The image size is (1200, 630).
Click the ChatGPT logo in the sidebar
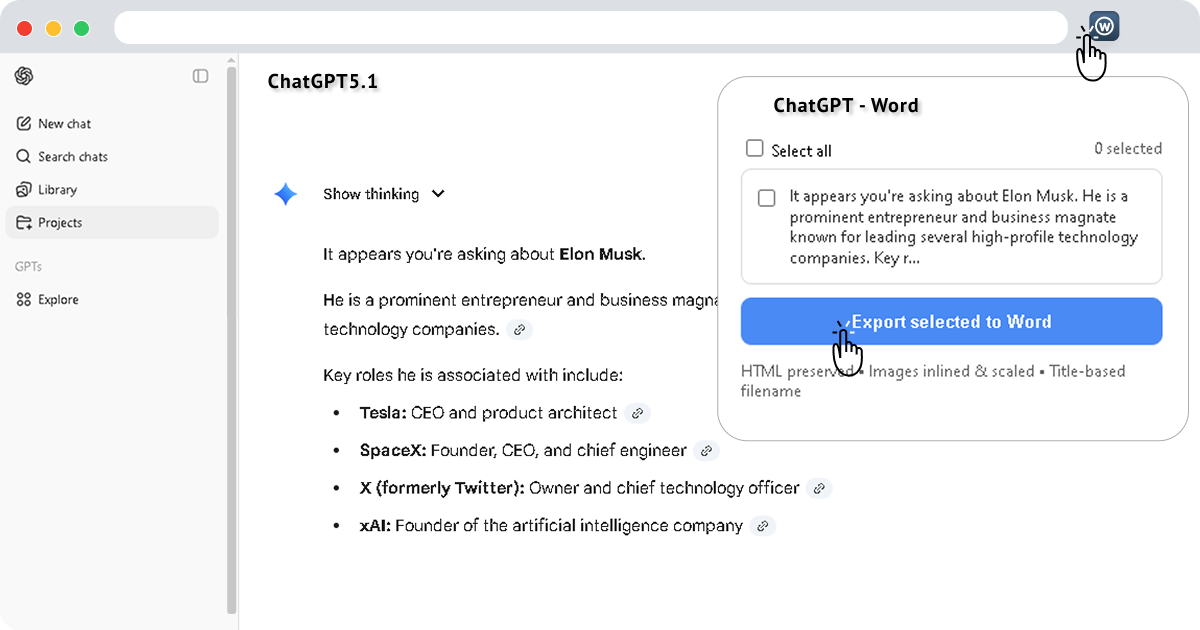click(x=24, y=76)
